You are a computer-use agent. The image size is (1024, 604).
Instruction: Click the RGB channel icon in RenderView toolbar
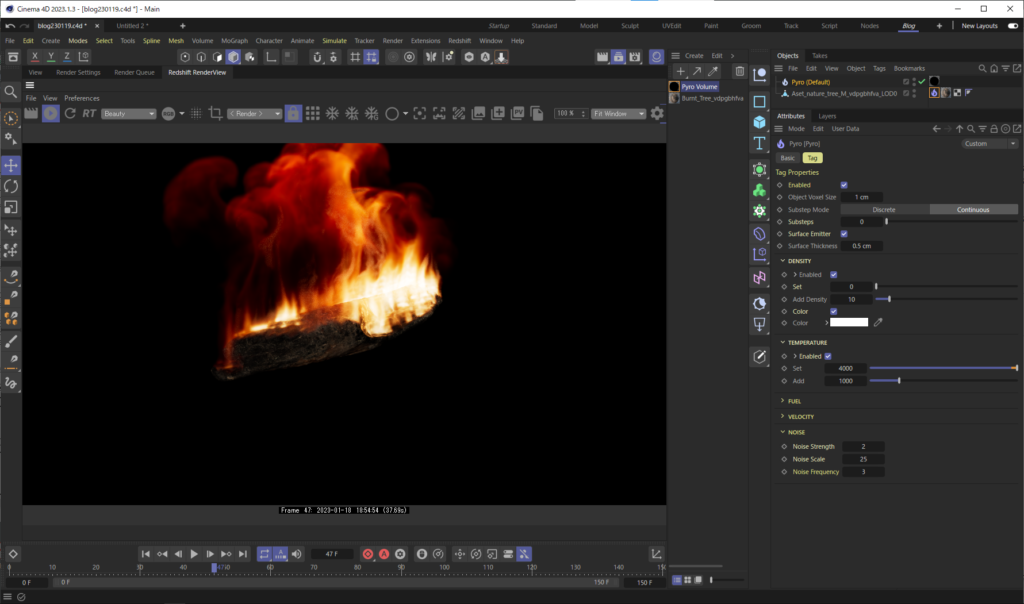click(x=167, y=113)
